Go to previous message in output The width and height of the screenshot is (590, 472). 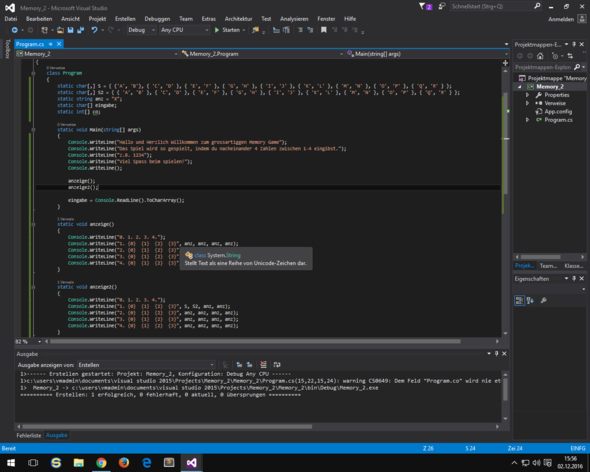(x=239, y=364)
